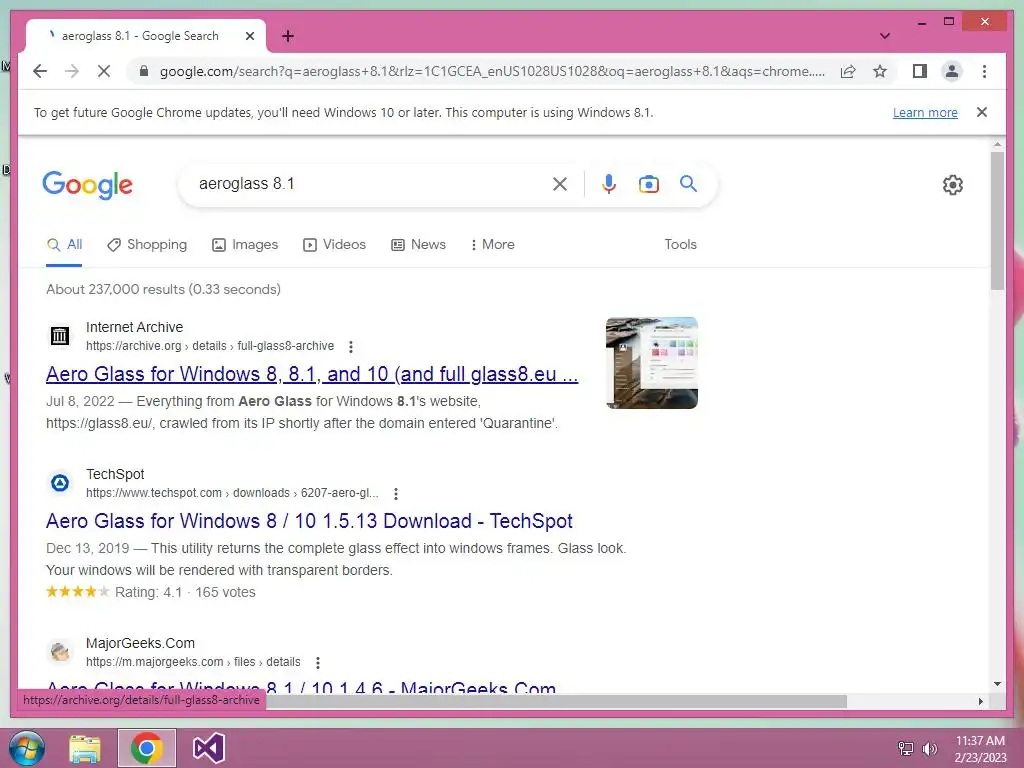The width and height of the screenshot is (1024, 768).
Task: Switch to Images results tab
Action: [245, 245]
